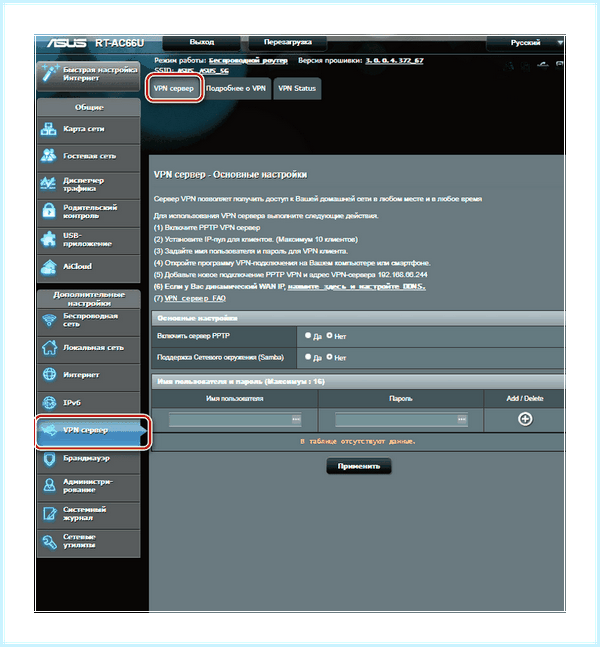This screenshot has height=647, width=600.
Task: Click the VPN сервер sidebar icon
Action: click(x=49, y=430)
